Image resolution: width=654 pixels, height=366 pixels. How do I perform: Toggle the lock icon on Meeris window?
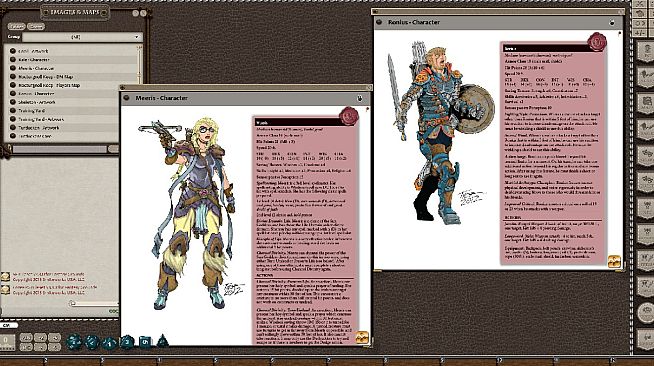tap(360, 98)
